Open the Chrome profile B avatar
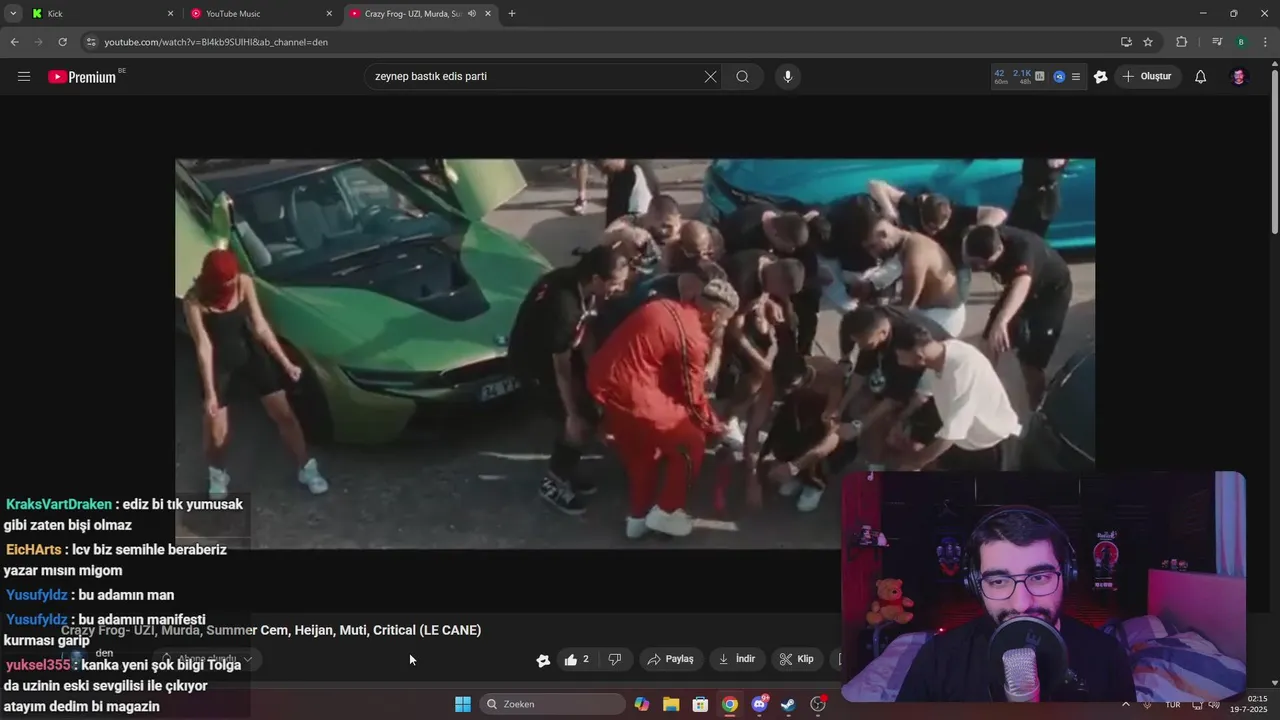 (1241, 42)
